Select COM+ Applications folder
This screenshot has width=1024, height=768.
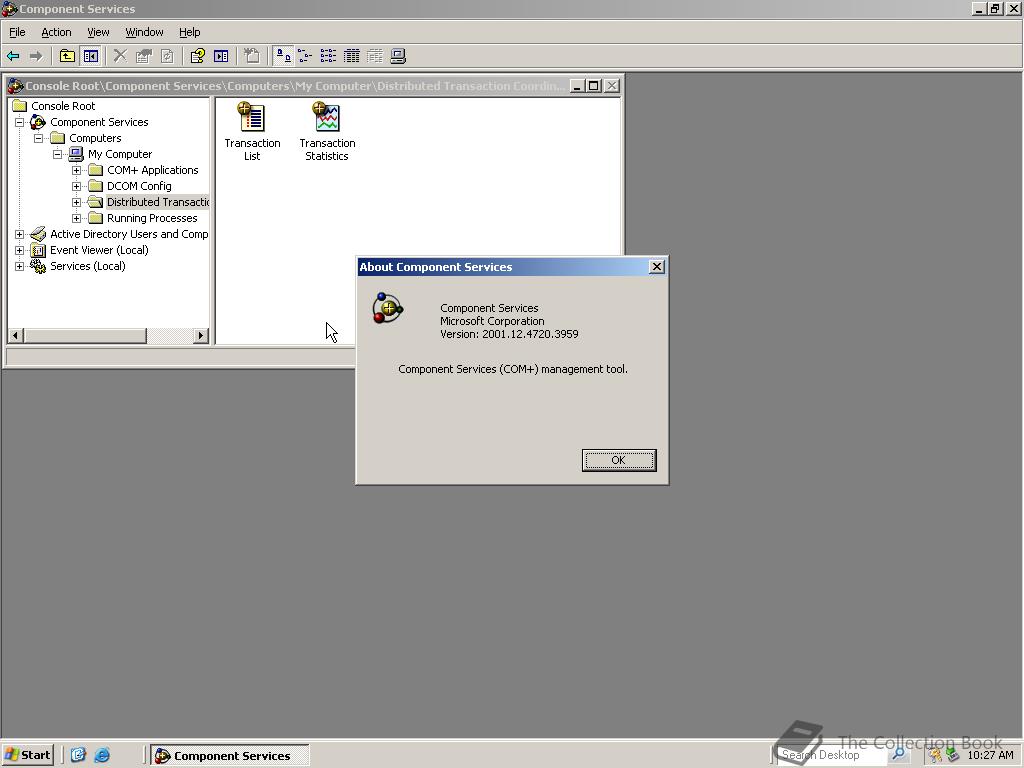tap(153, 170)
